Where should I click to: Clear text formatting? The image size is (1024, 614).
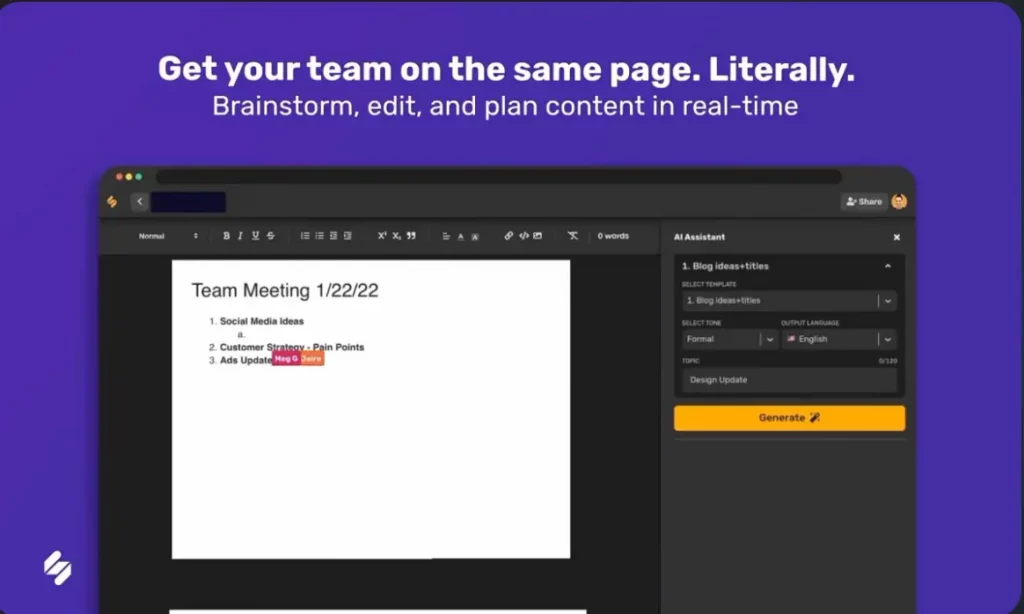coord(573,236)
